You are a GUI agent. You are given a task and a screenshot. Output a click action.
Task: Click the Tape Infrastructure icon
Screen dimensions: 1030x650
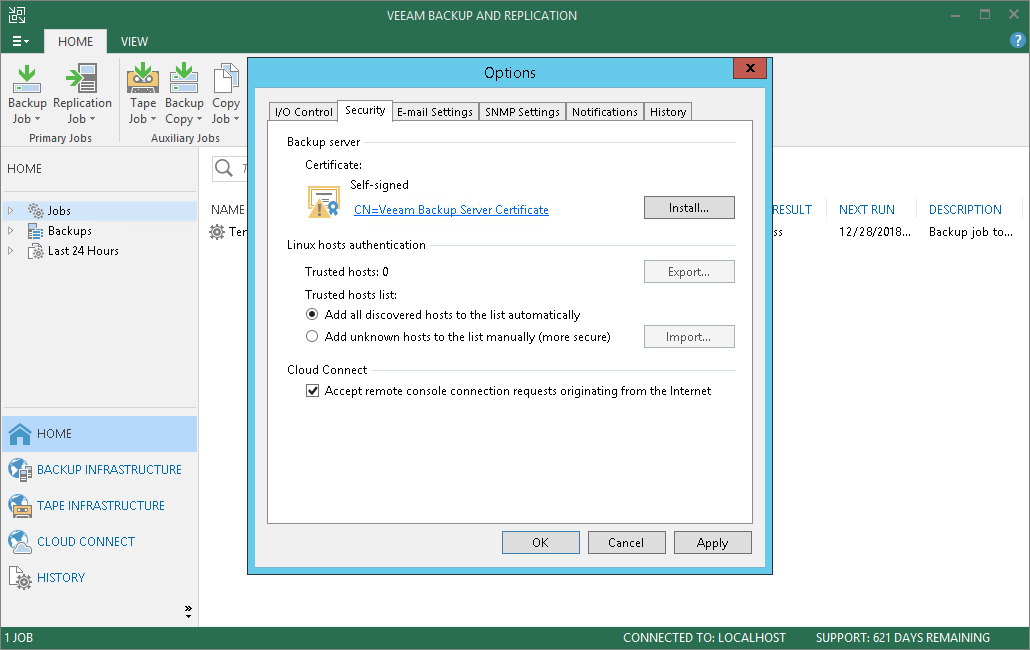coord(20,506)
